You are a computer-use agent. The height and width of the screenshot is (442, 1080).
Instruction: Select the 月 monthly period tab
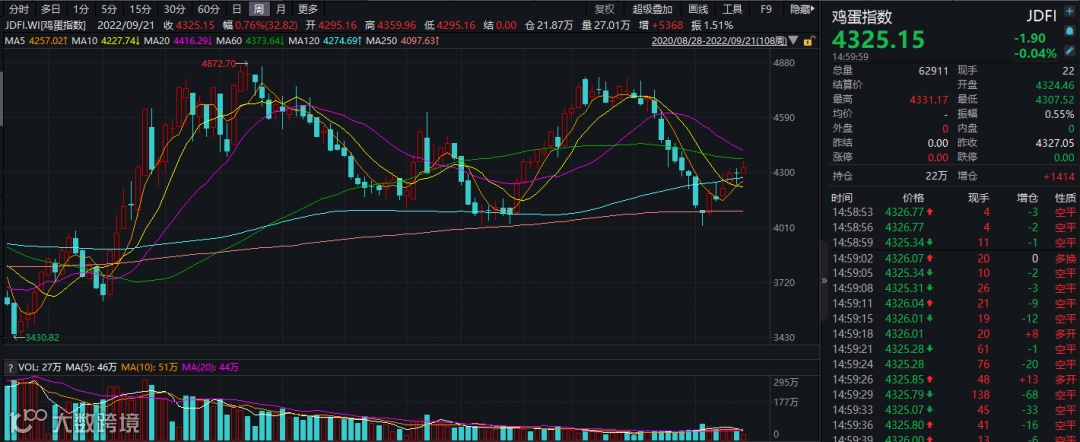[x=280, y=9]
